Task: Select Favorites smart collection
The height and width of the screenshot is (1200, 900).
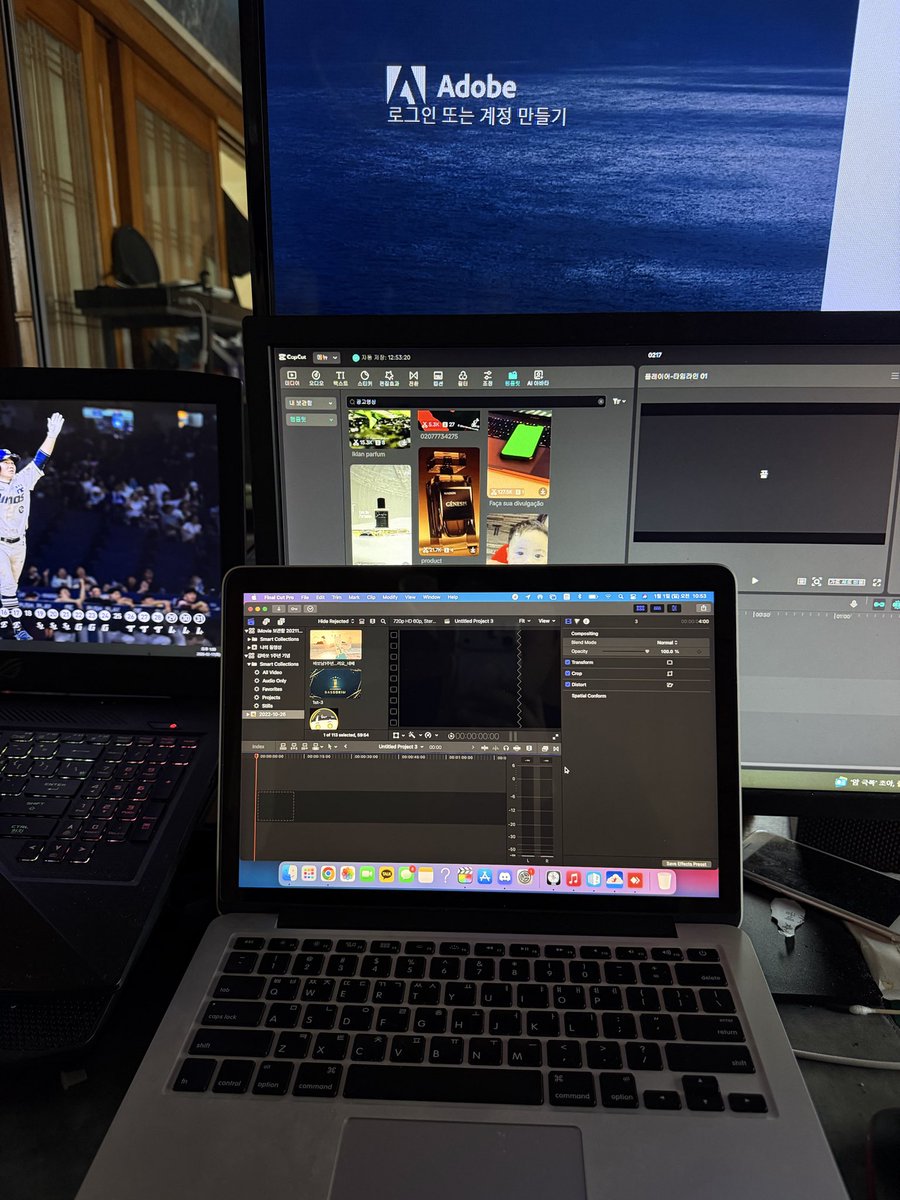Action: coord(272,689)
